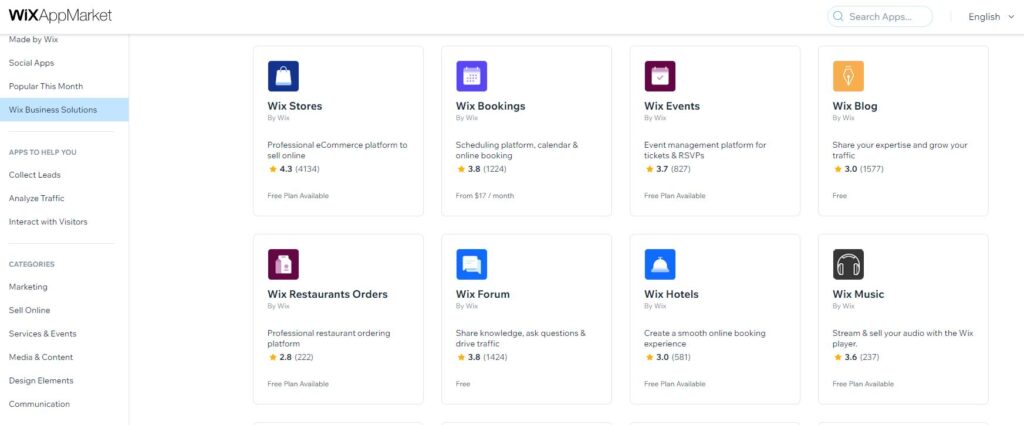Open the Wix Forum title link
This screenshot has width=1024, height=425.
(483, 294)
